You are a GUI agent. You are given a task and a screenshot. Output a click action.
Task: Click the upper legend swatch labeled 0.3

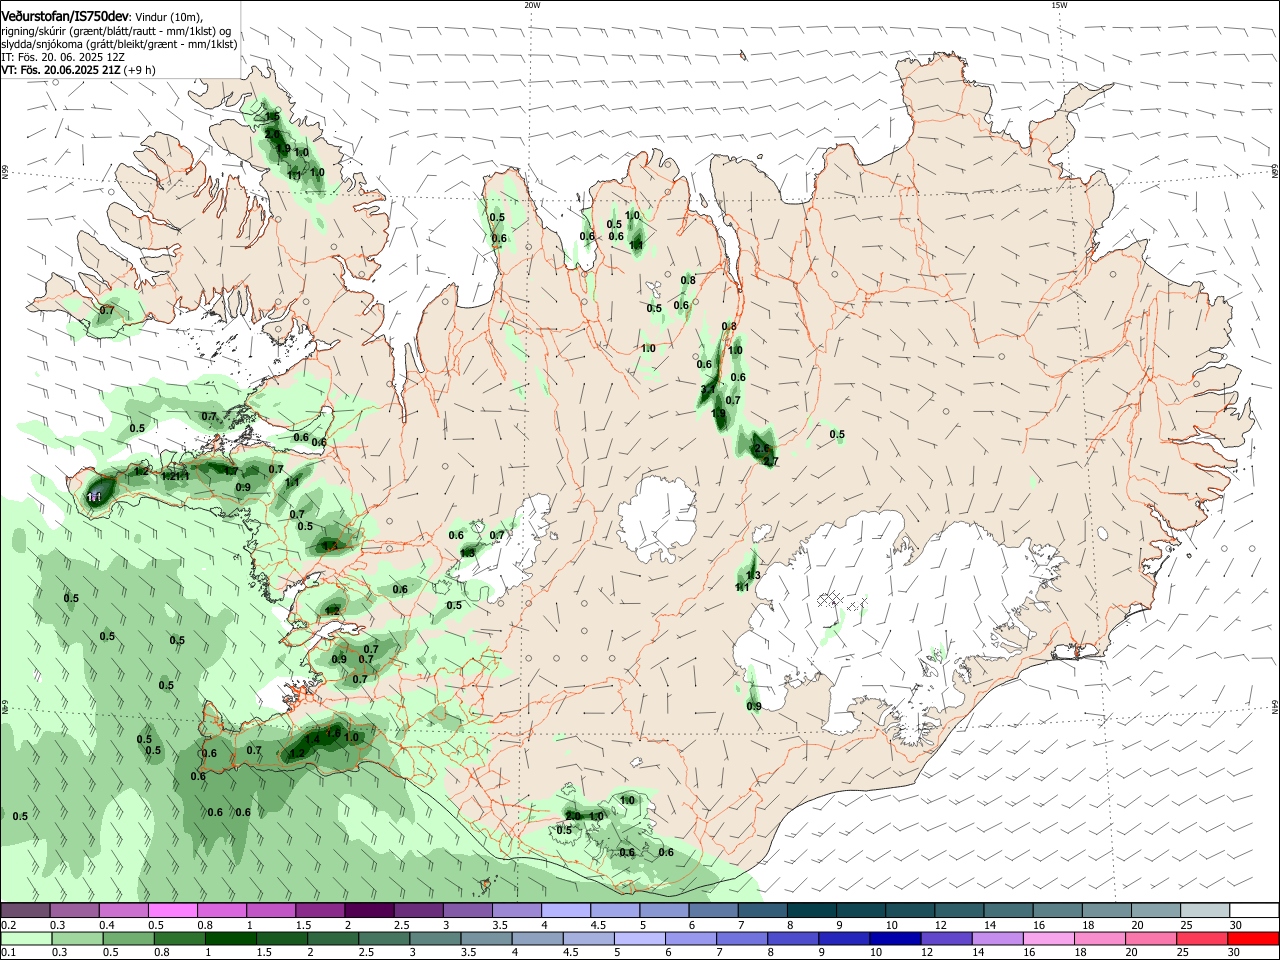coord(74,910)
